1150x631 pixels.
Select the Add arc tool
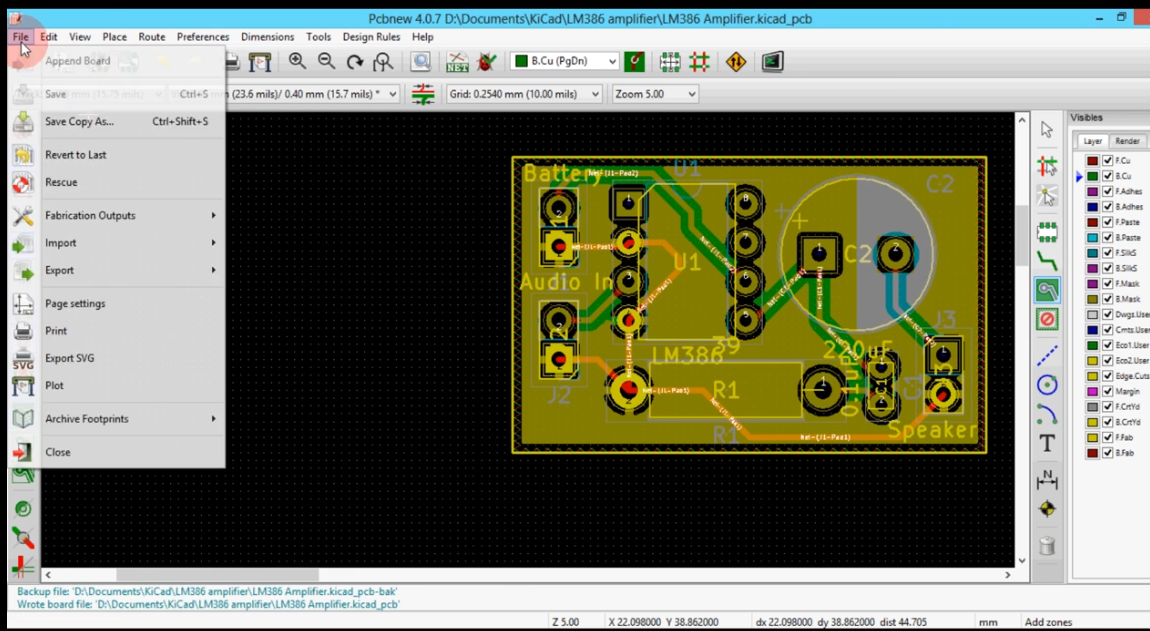[1047, 414]
